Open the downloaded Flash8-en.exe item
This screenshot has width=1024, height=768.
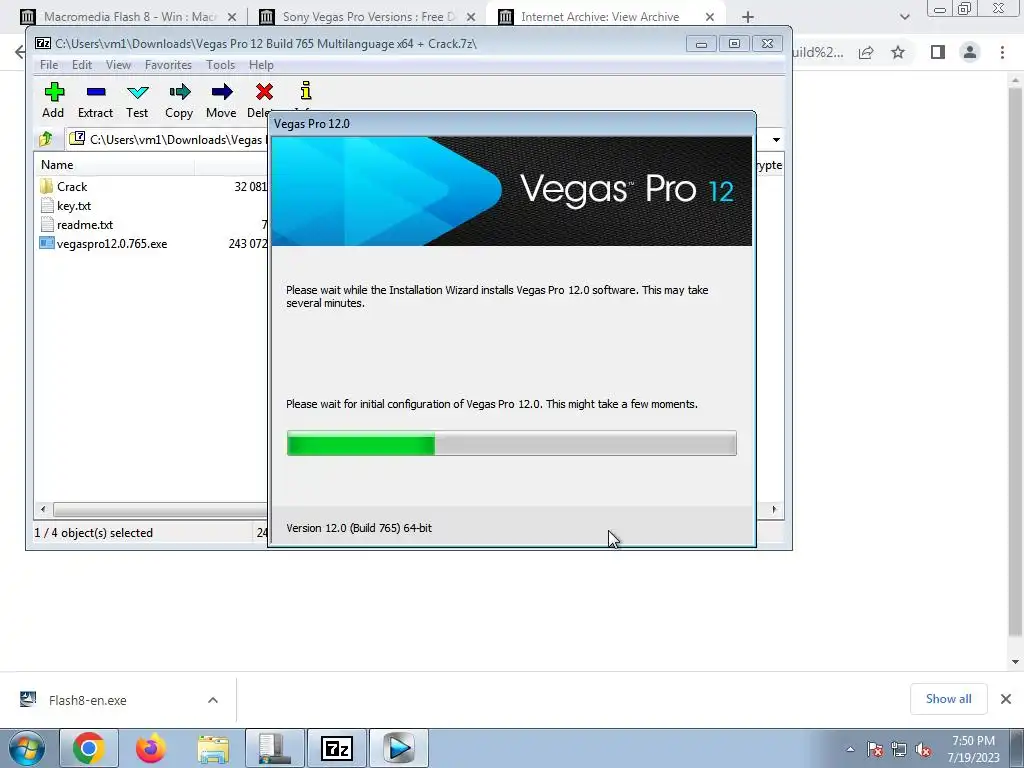pyautogui.click(x=88, y=700)
